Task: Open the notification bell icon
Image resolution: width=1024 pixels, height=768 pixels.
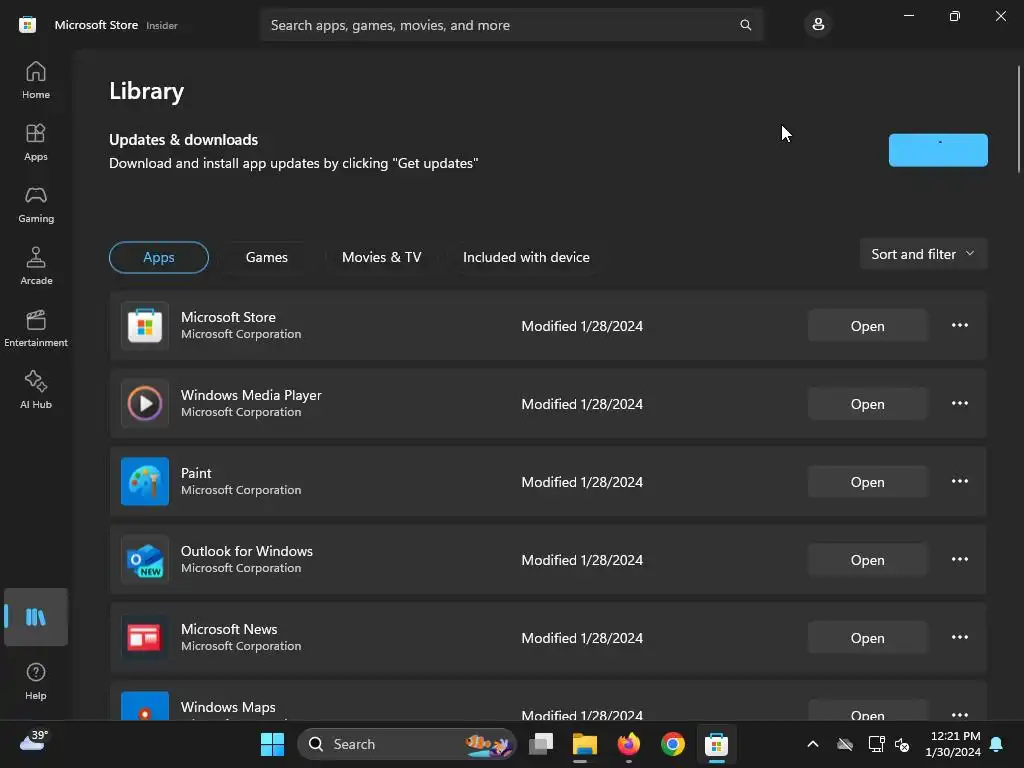Action: [996, 744]
